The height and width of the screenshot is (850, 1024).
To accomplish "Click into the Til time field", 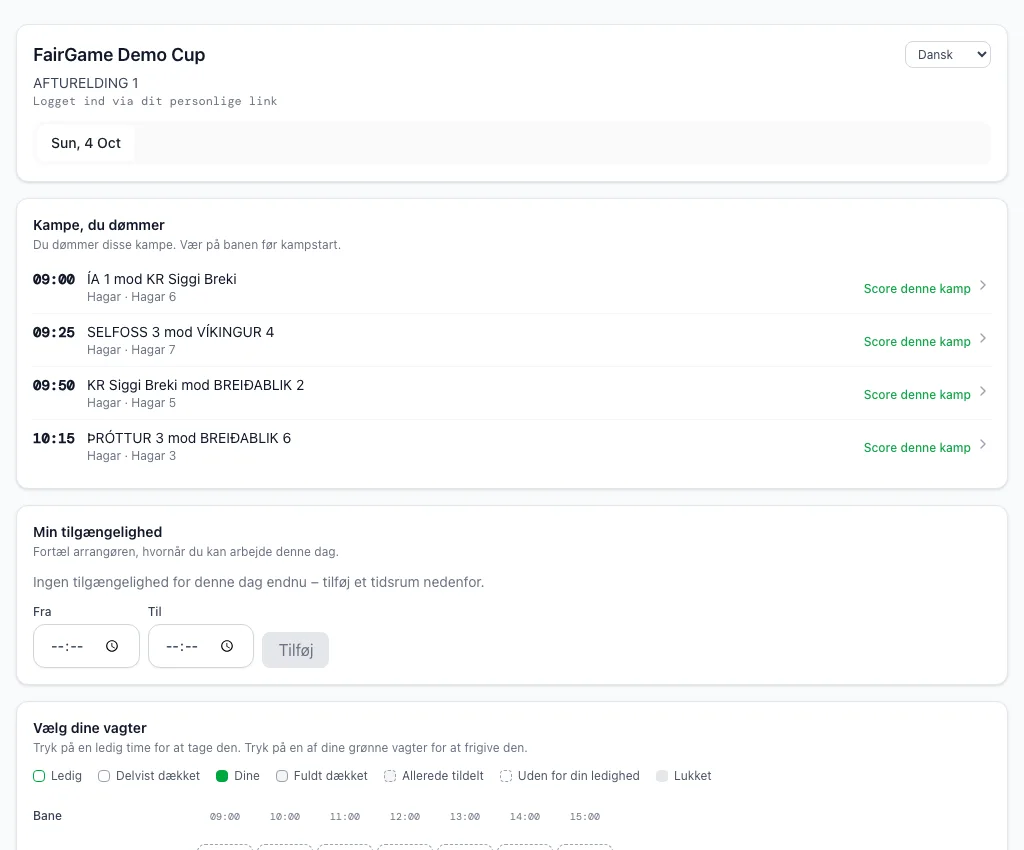I will (200, 646).
